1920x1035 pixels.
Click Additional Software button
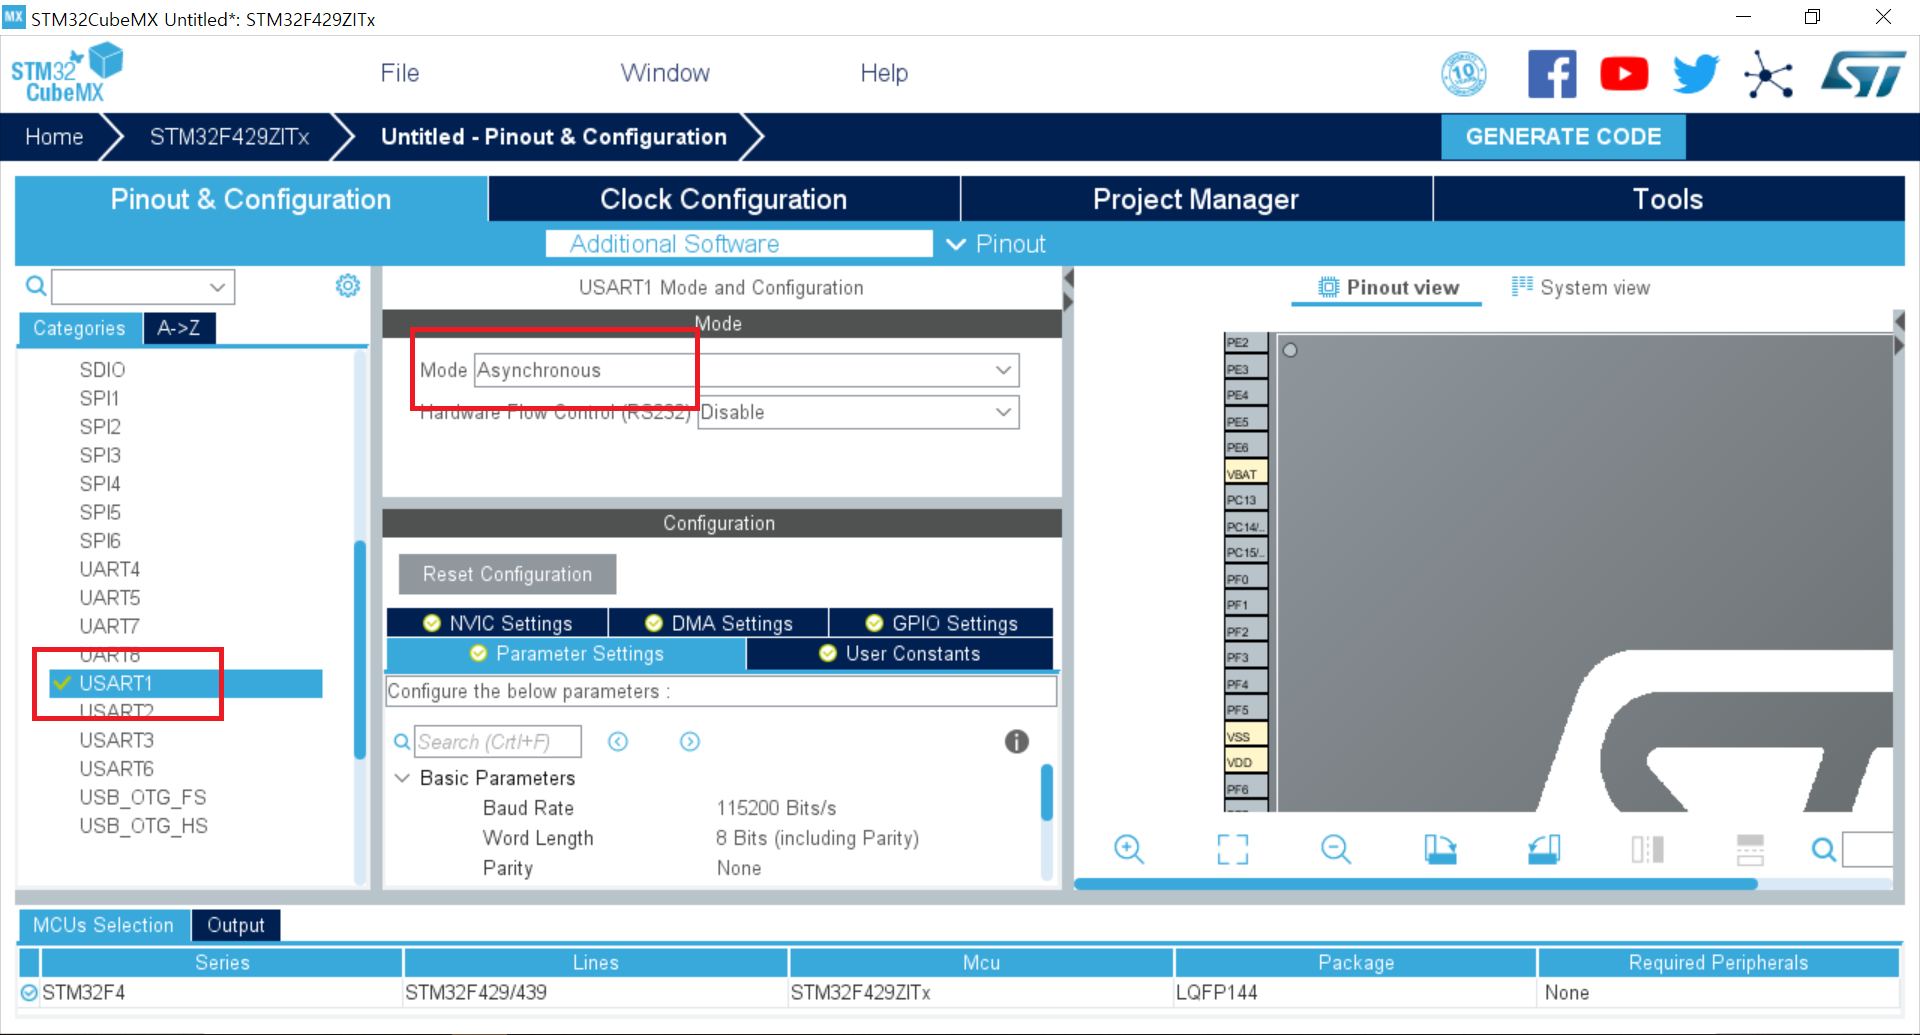tap(739, 244)
